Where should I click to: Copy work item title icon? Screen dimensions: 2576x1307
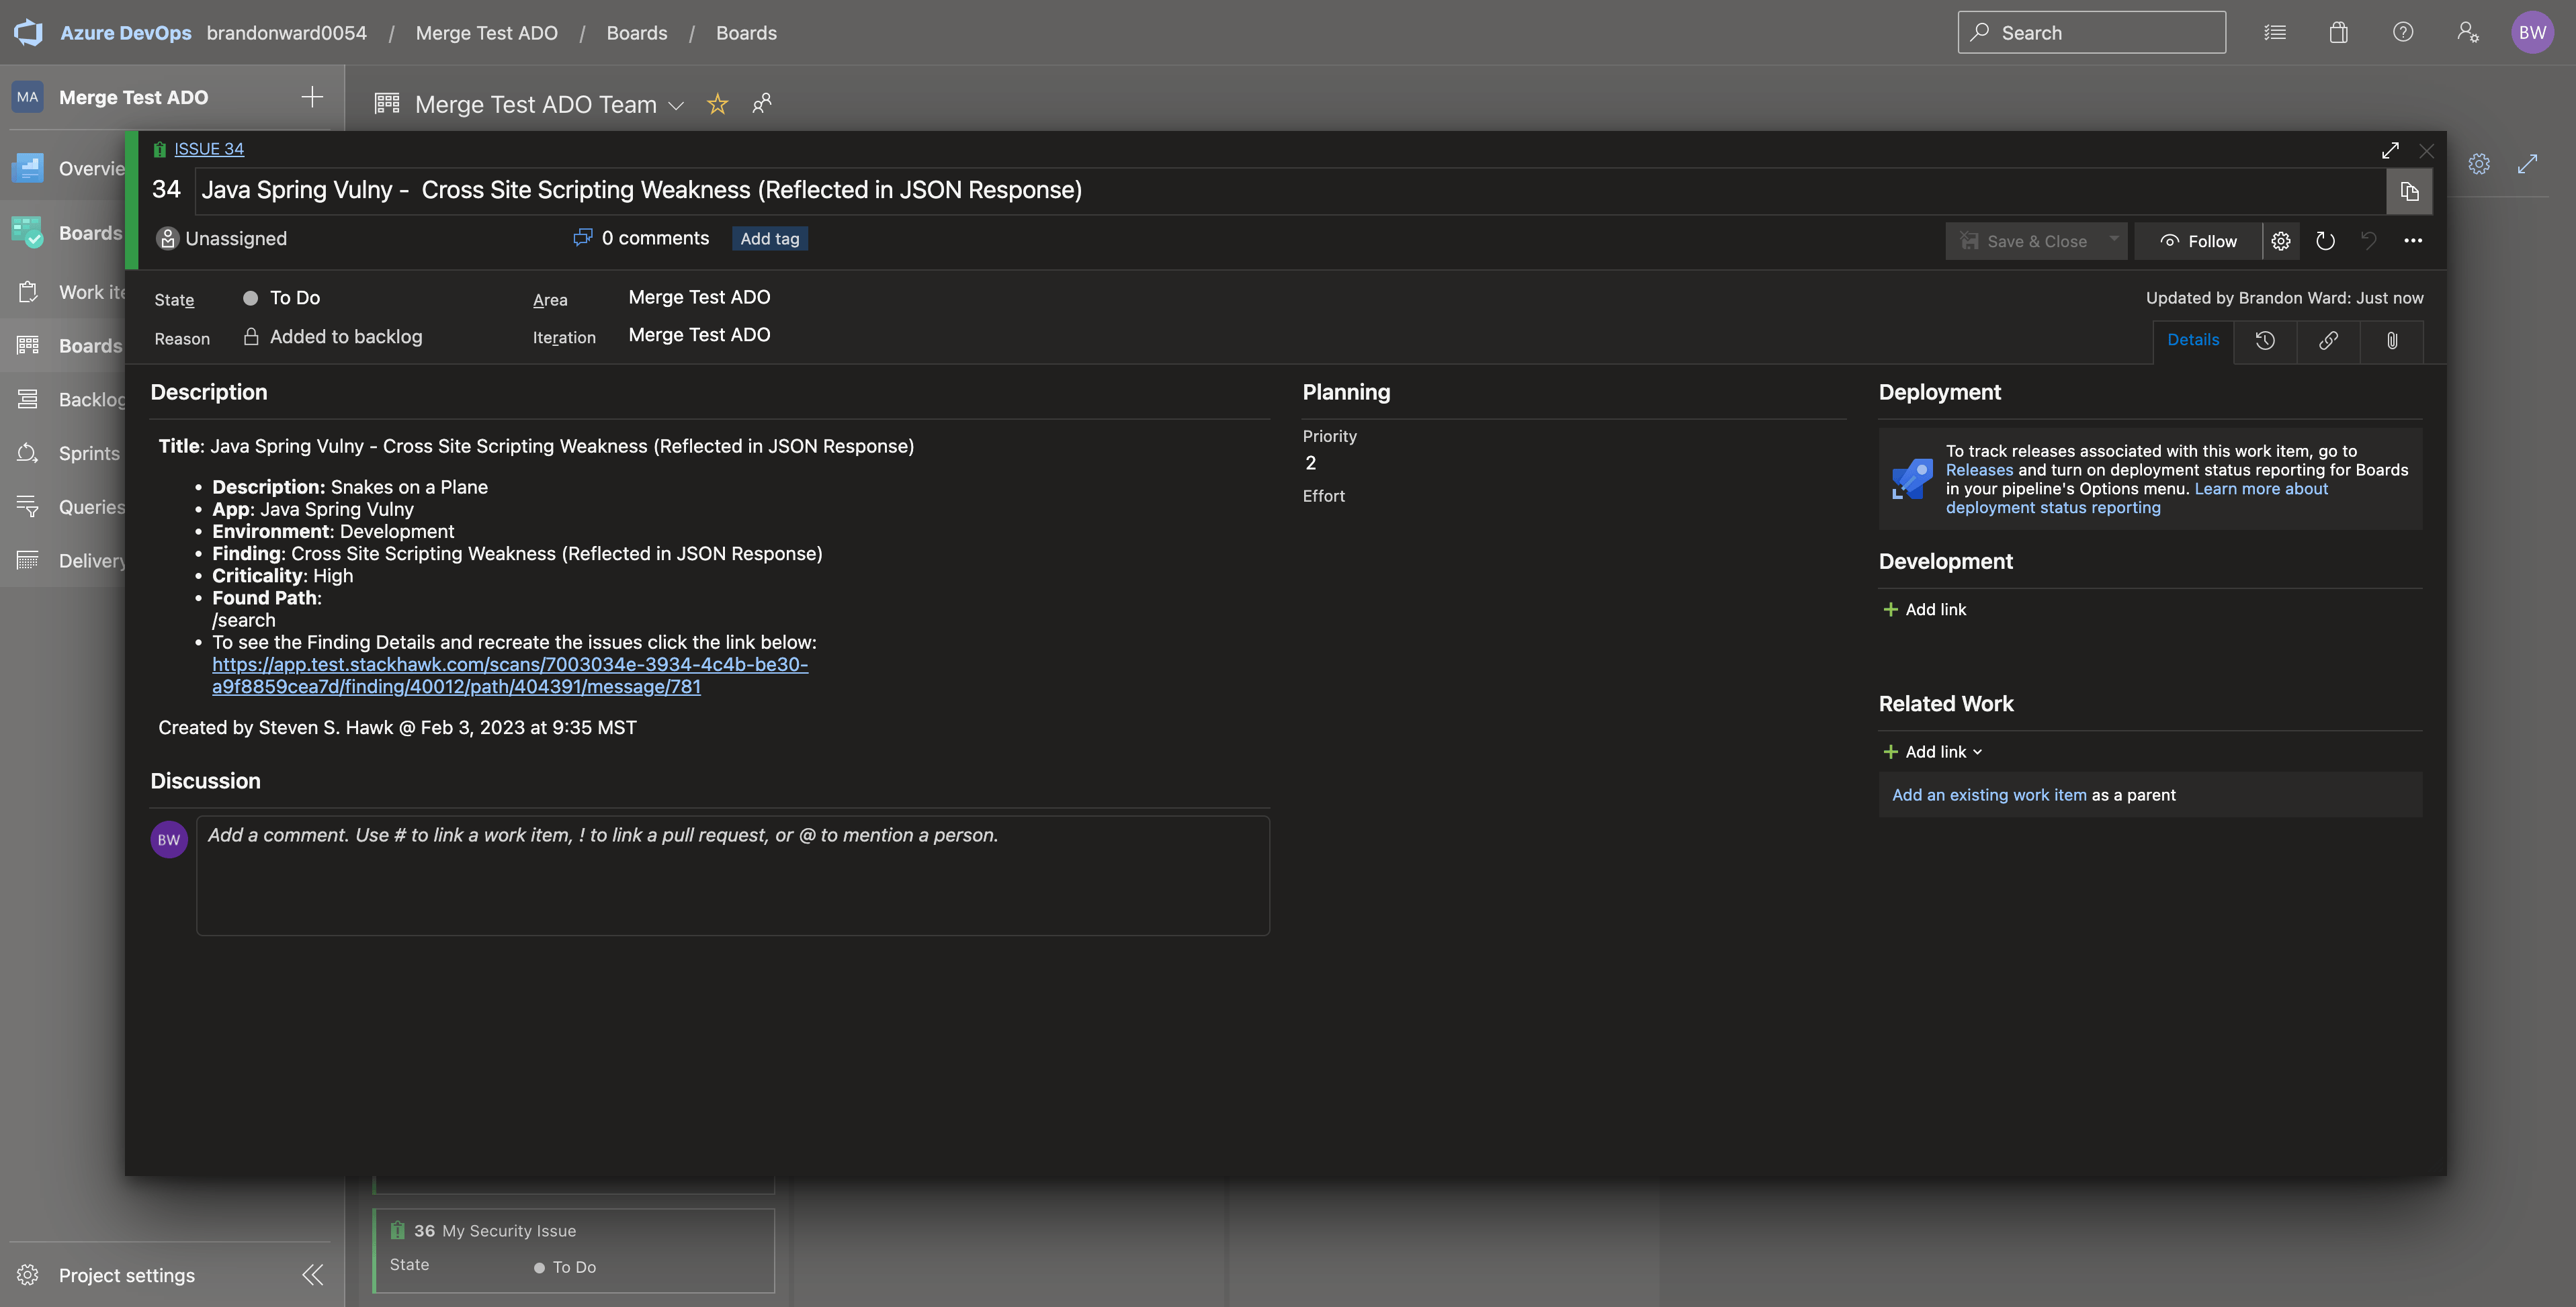pyautogui.click(x=2409, y=191)
